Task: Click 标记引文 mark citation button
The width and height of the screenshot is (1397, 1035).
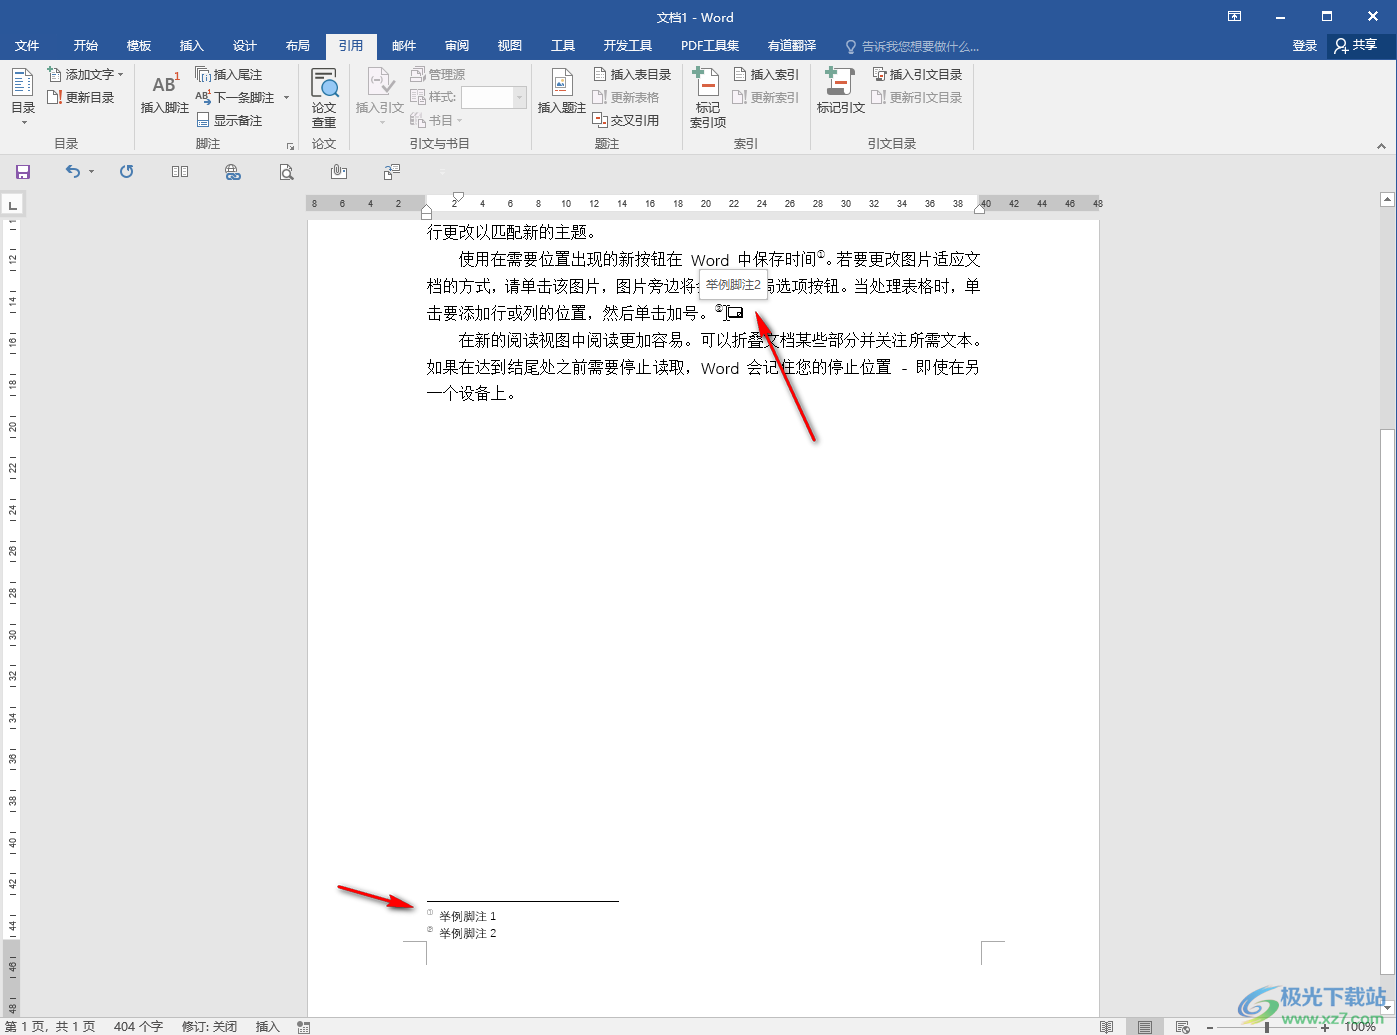Action: (x=840, y=92)
